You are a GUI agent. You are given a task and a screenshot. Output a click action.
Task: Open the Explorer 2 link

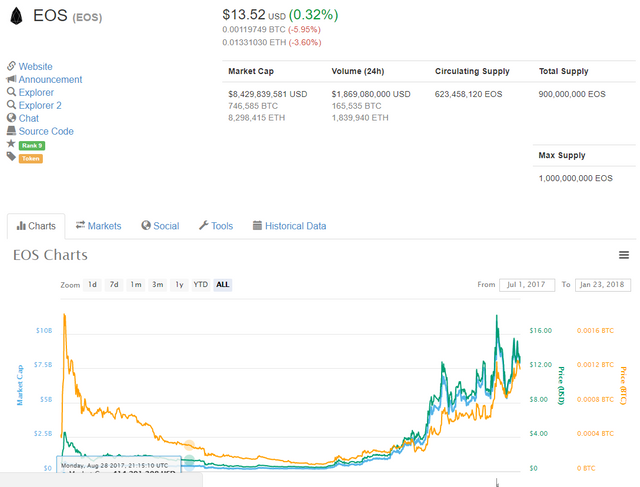click(40, 105)
